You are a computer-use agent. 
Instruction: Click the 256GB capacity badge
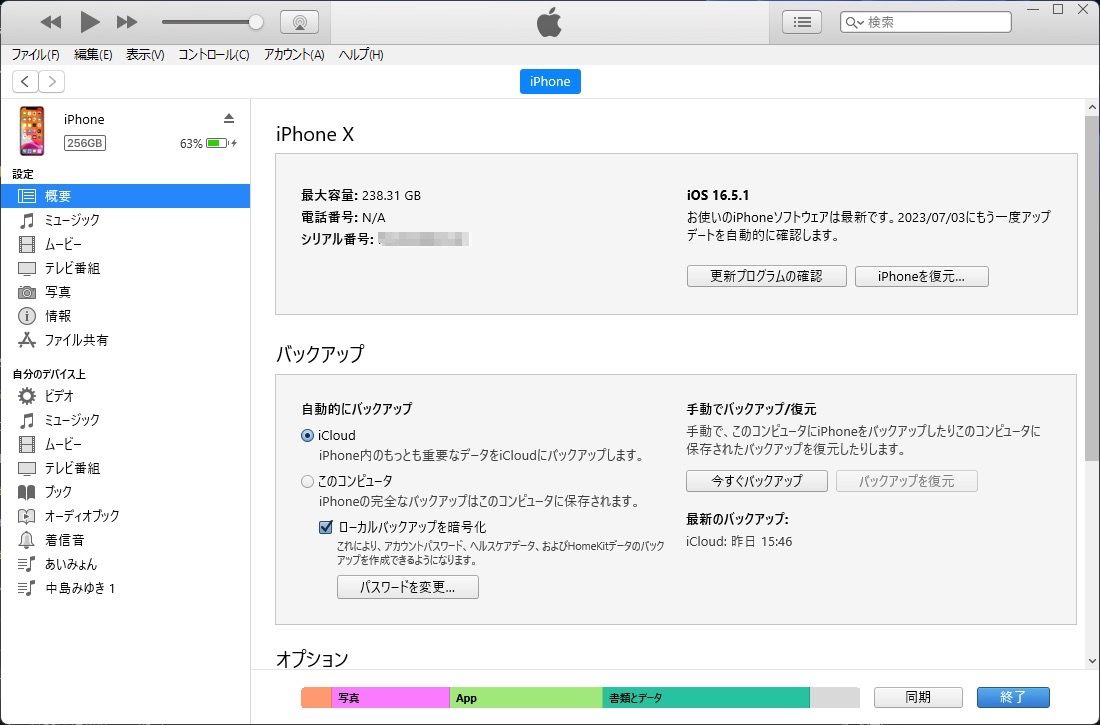point(85,143)
